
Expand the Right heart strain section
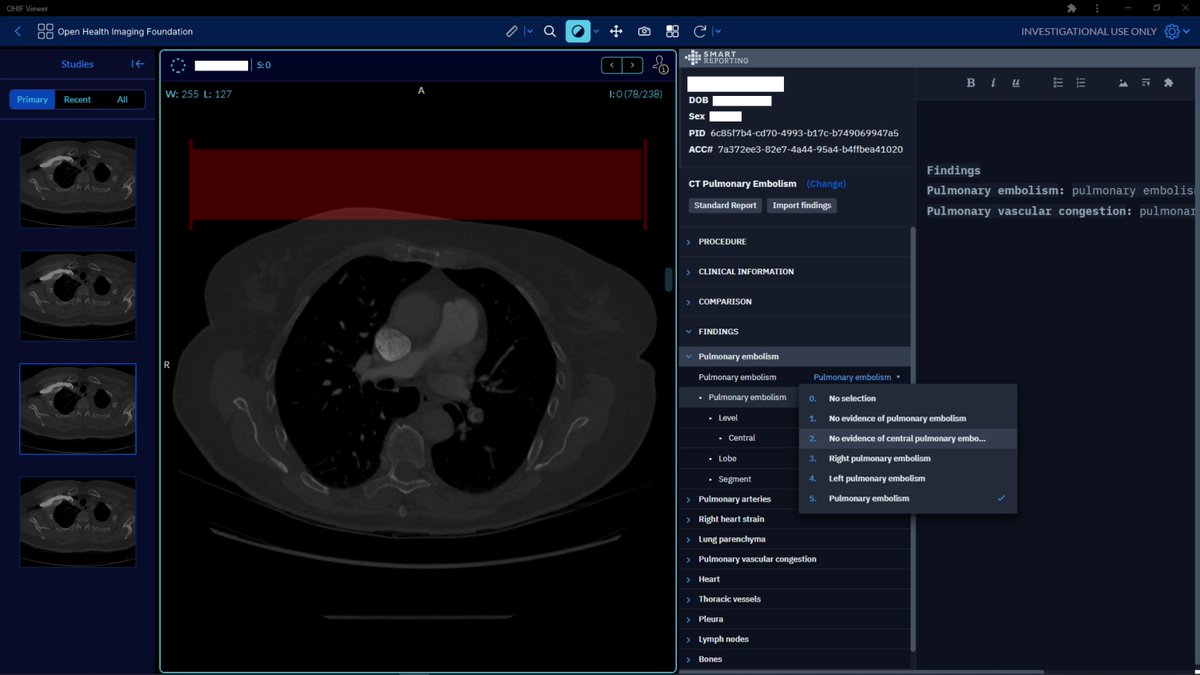[x=796, y=519]
